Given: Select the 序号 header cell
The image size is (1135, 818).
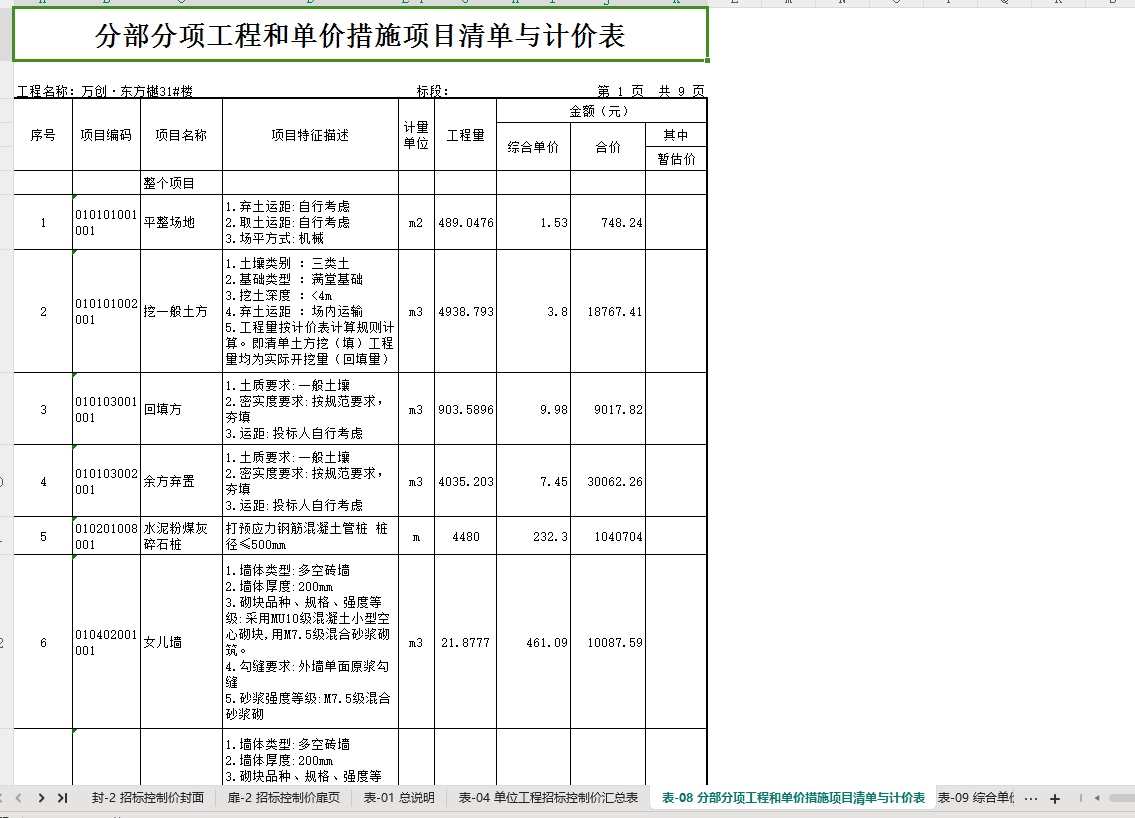Looking at the screenshot, I should tap(43, 135).
